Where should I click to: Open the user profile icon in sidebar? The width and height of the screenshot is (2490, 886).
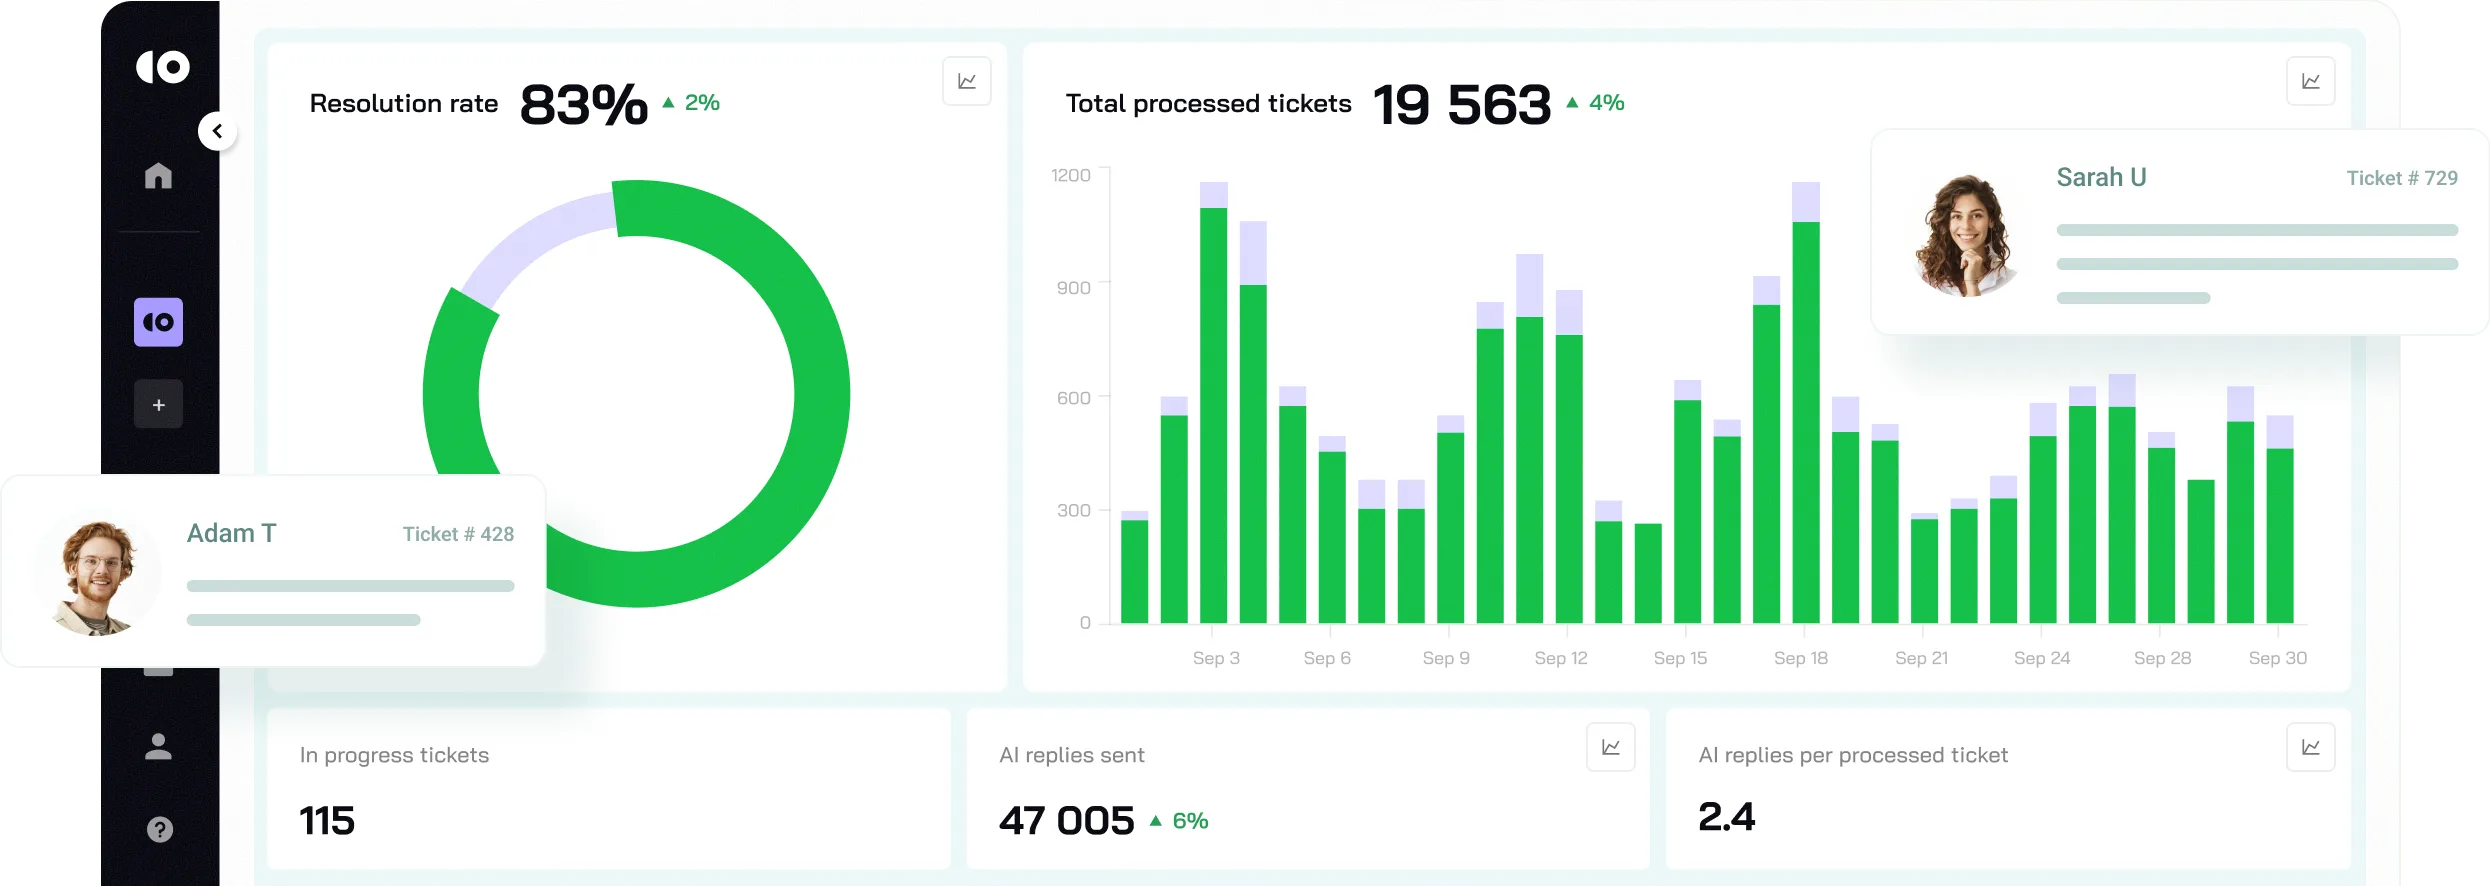point(158,746)
